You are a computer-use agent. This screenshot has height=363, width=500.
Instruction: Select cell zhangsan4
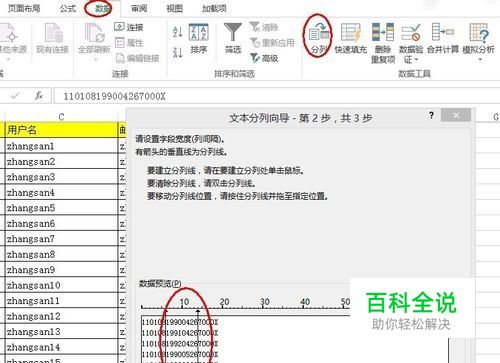tap(61, 192)
